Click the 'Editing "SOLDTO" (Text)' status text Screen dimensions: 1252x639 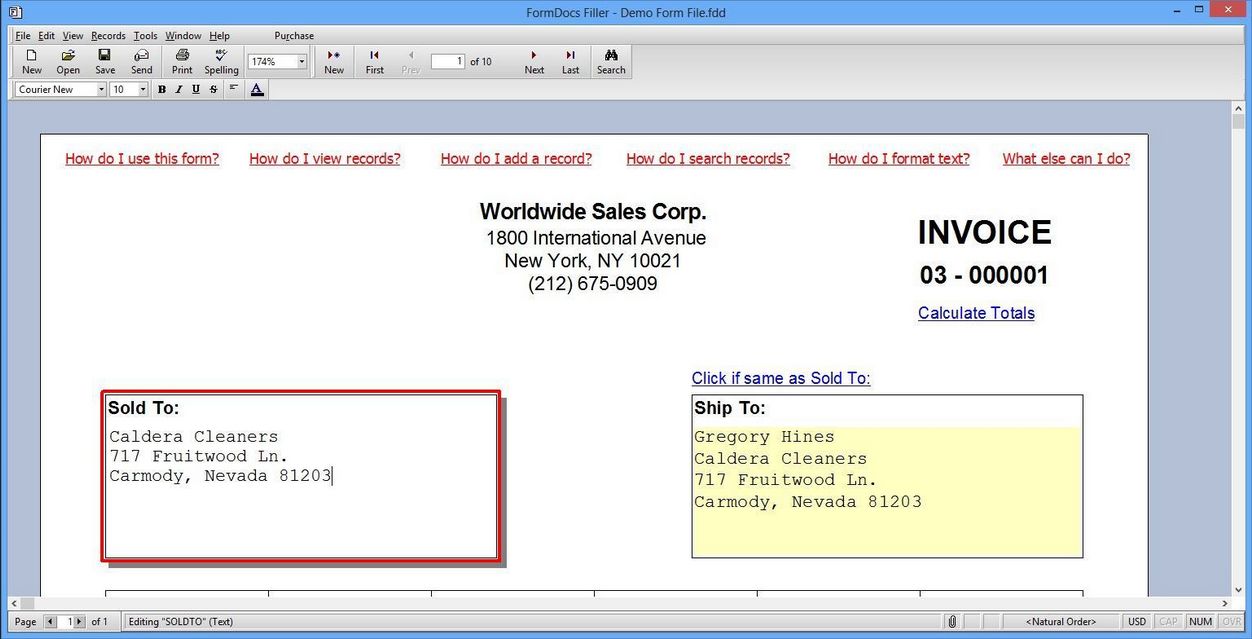tap(181, 622)
